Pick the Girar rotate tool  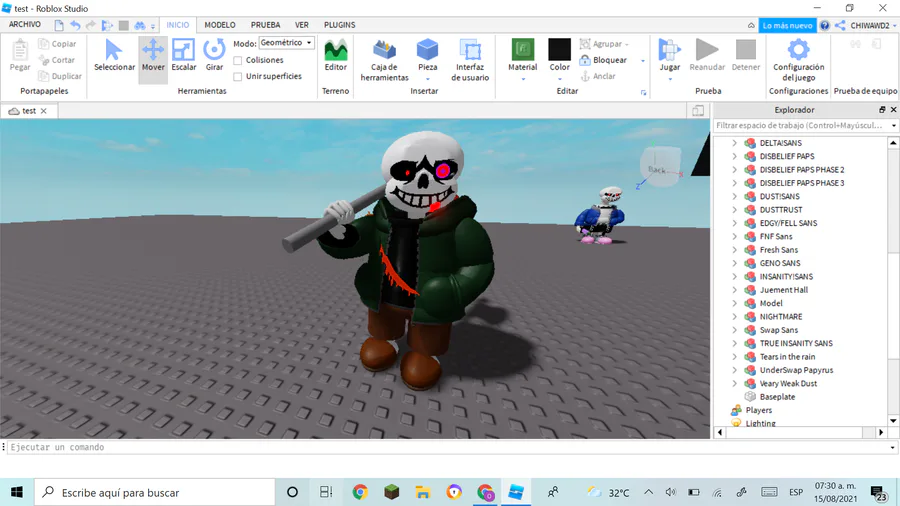click(x=214, y=56)
